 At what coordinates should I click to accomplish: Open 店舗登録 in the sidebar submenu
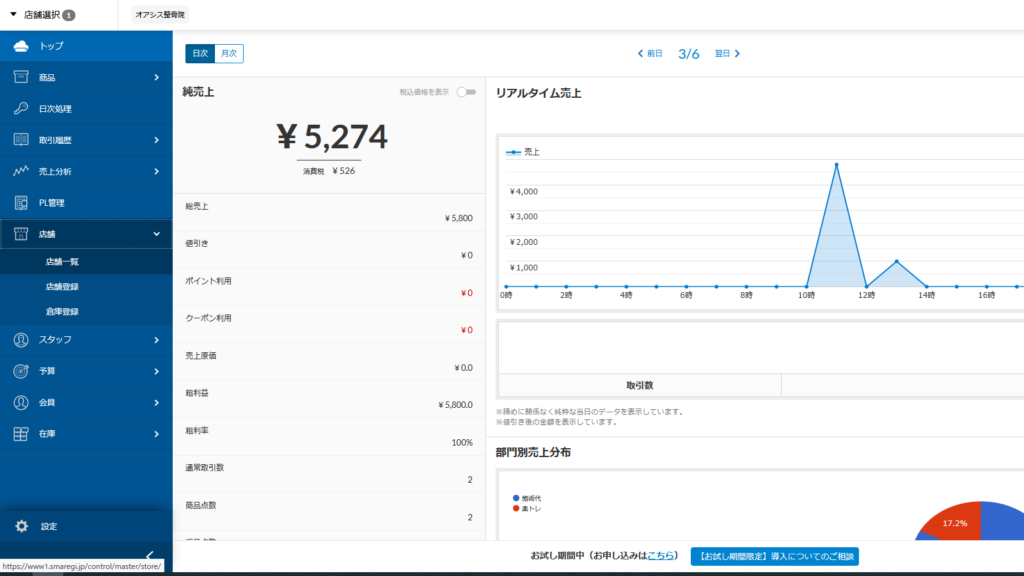coord(62,287)
